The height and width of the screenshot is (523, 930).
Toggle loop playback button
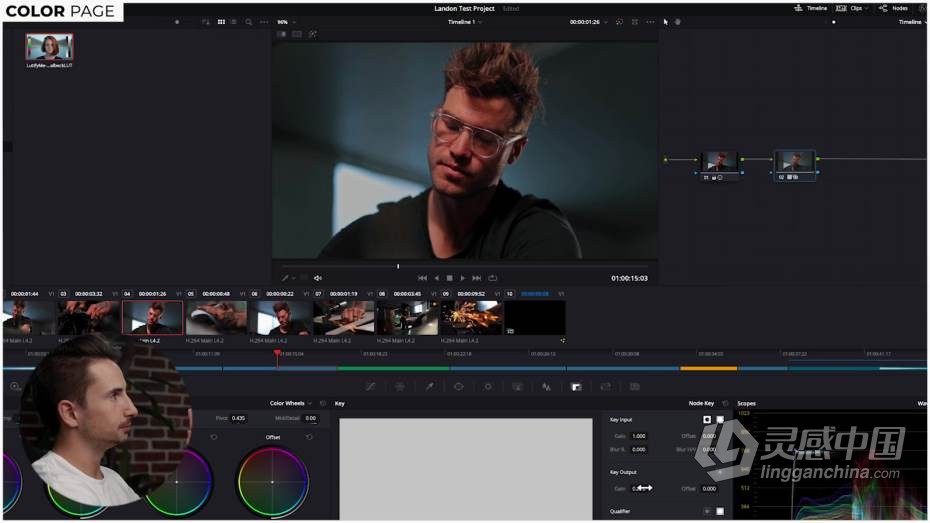click(492, 278)
